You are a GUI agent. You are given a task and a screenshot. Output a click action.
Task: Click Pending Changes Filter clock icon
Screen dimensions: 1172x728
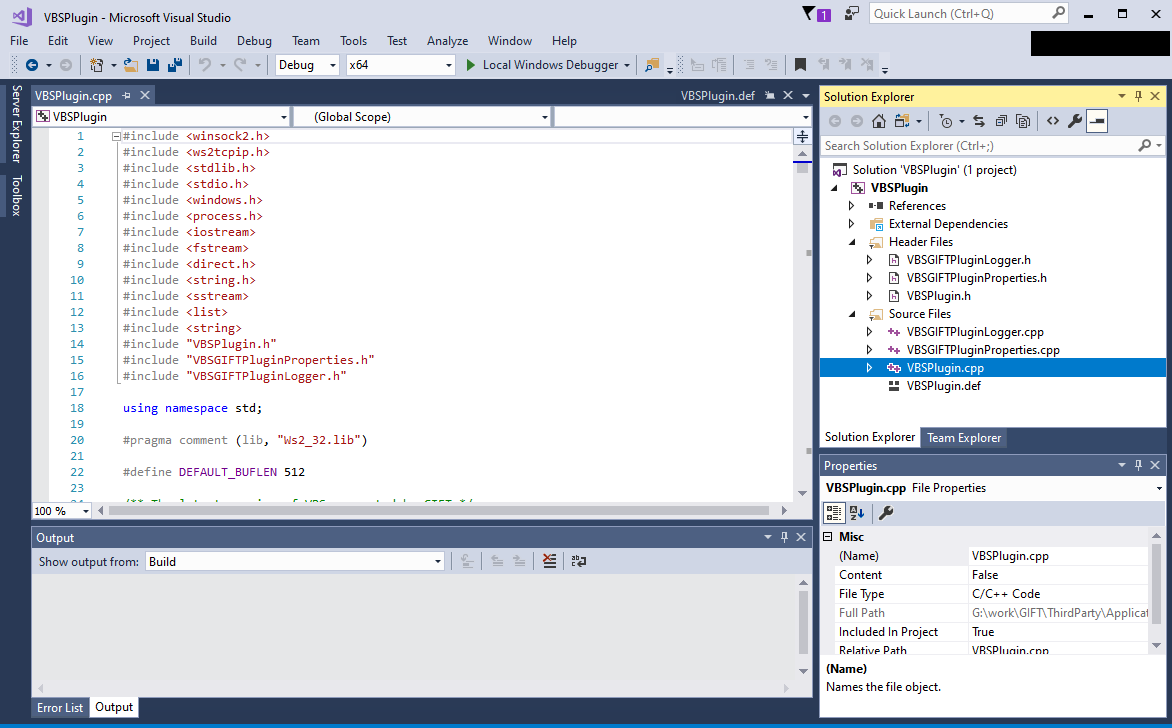946,121
